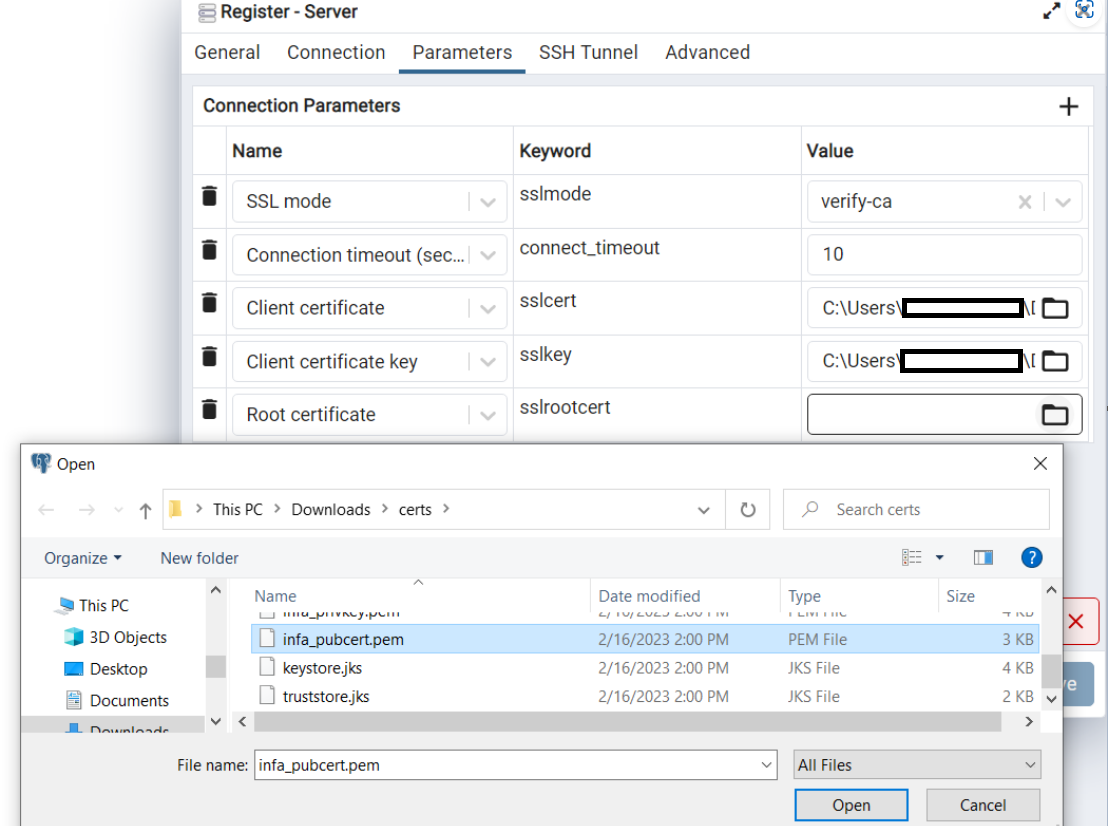Open the Client certificate key dropdown
1108x826 pixels.
click(488, 362)
